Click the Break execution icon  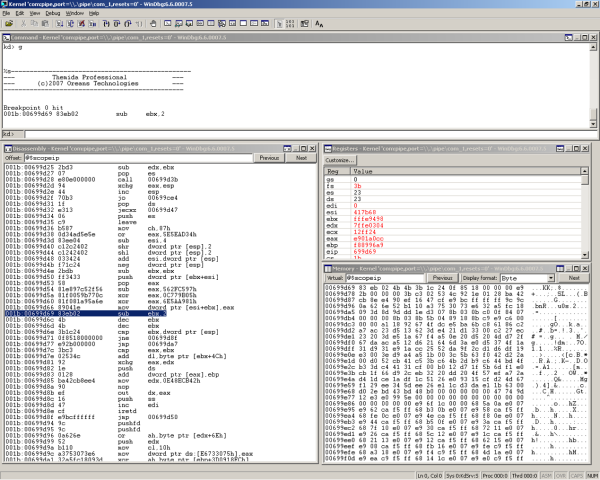click(x=92, y=24)
